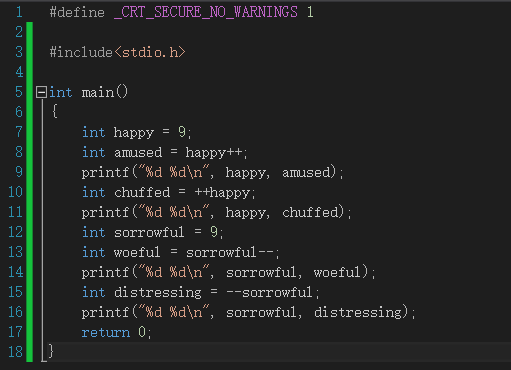Click the value 1 after the macro

[310, 12]
